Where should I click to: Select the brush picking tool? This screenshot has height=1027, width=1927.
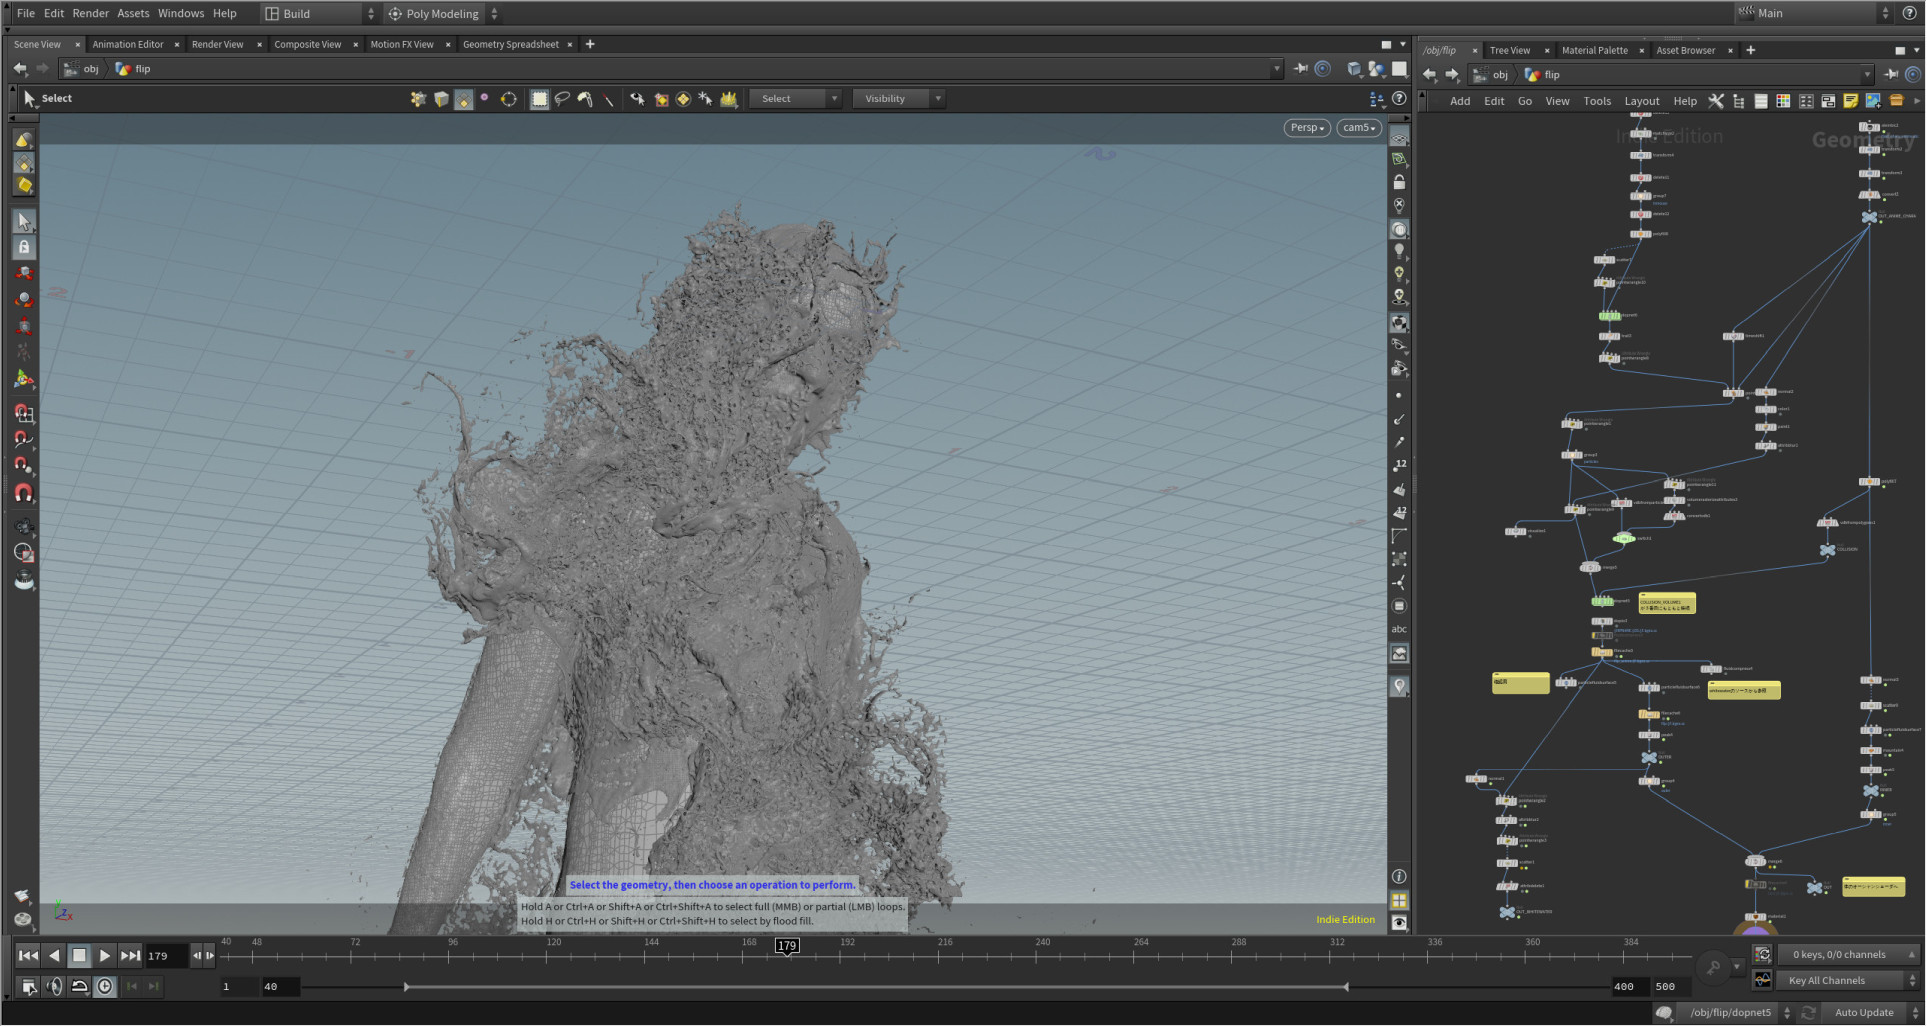(585, 99)
